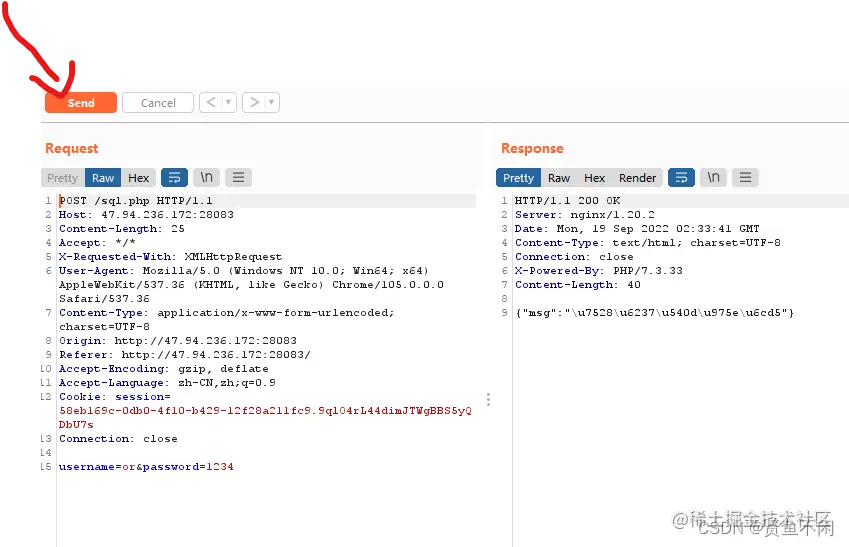Toggle word wrap in the Request panel

point(174,178)
